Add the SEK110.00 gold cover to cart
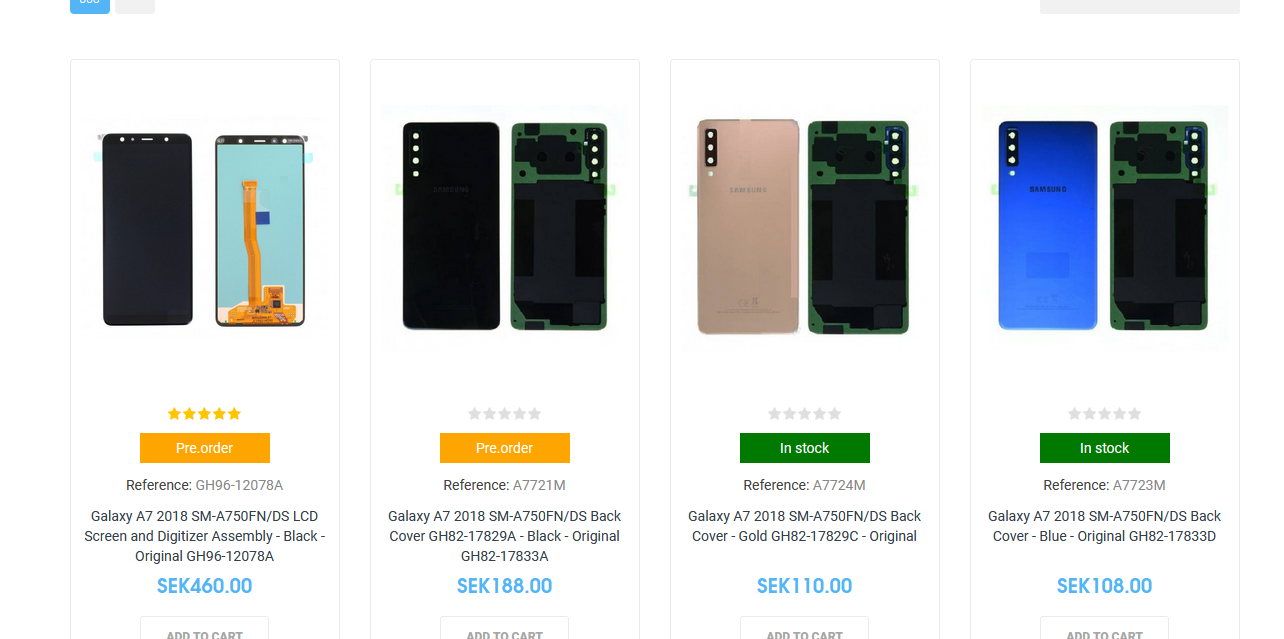 click(x=805, y=628)
